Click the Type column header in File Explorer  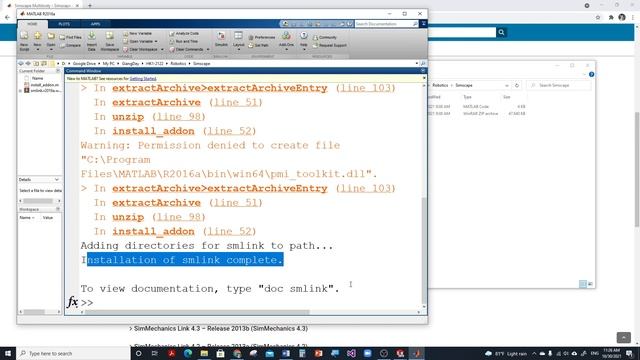[468, 97]
